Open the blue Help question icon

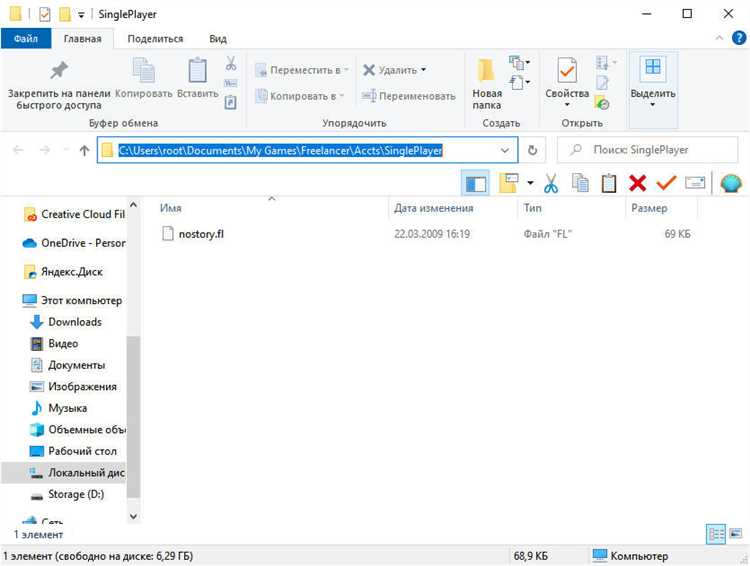pyautogui.click(x=739, y=38)
